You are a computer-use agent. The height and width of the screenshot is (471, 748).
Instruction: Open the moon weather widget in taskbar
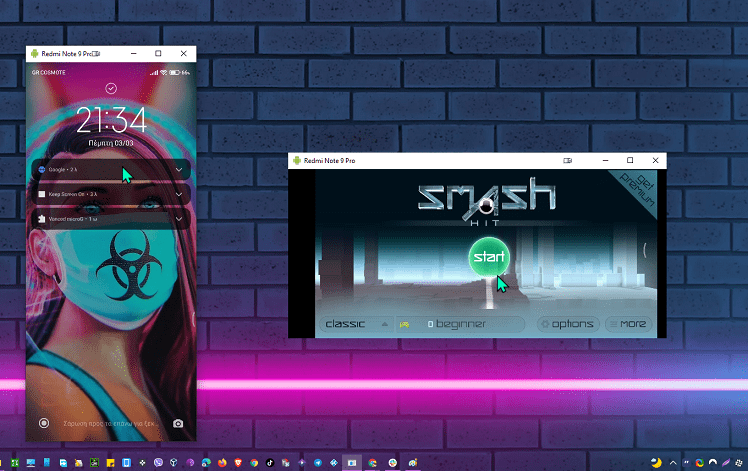click(x=656, y=462)
